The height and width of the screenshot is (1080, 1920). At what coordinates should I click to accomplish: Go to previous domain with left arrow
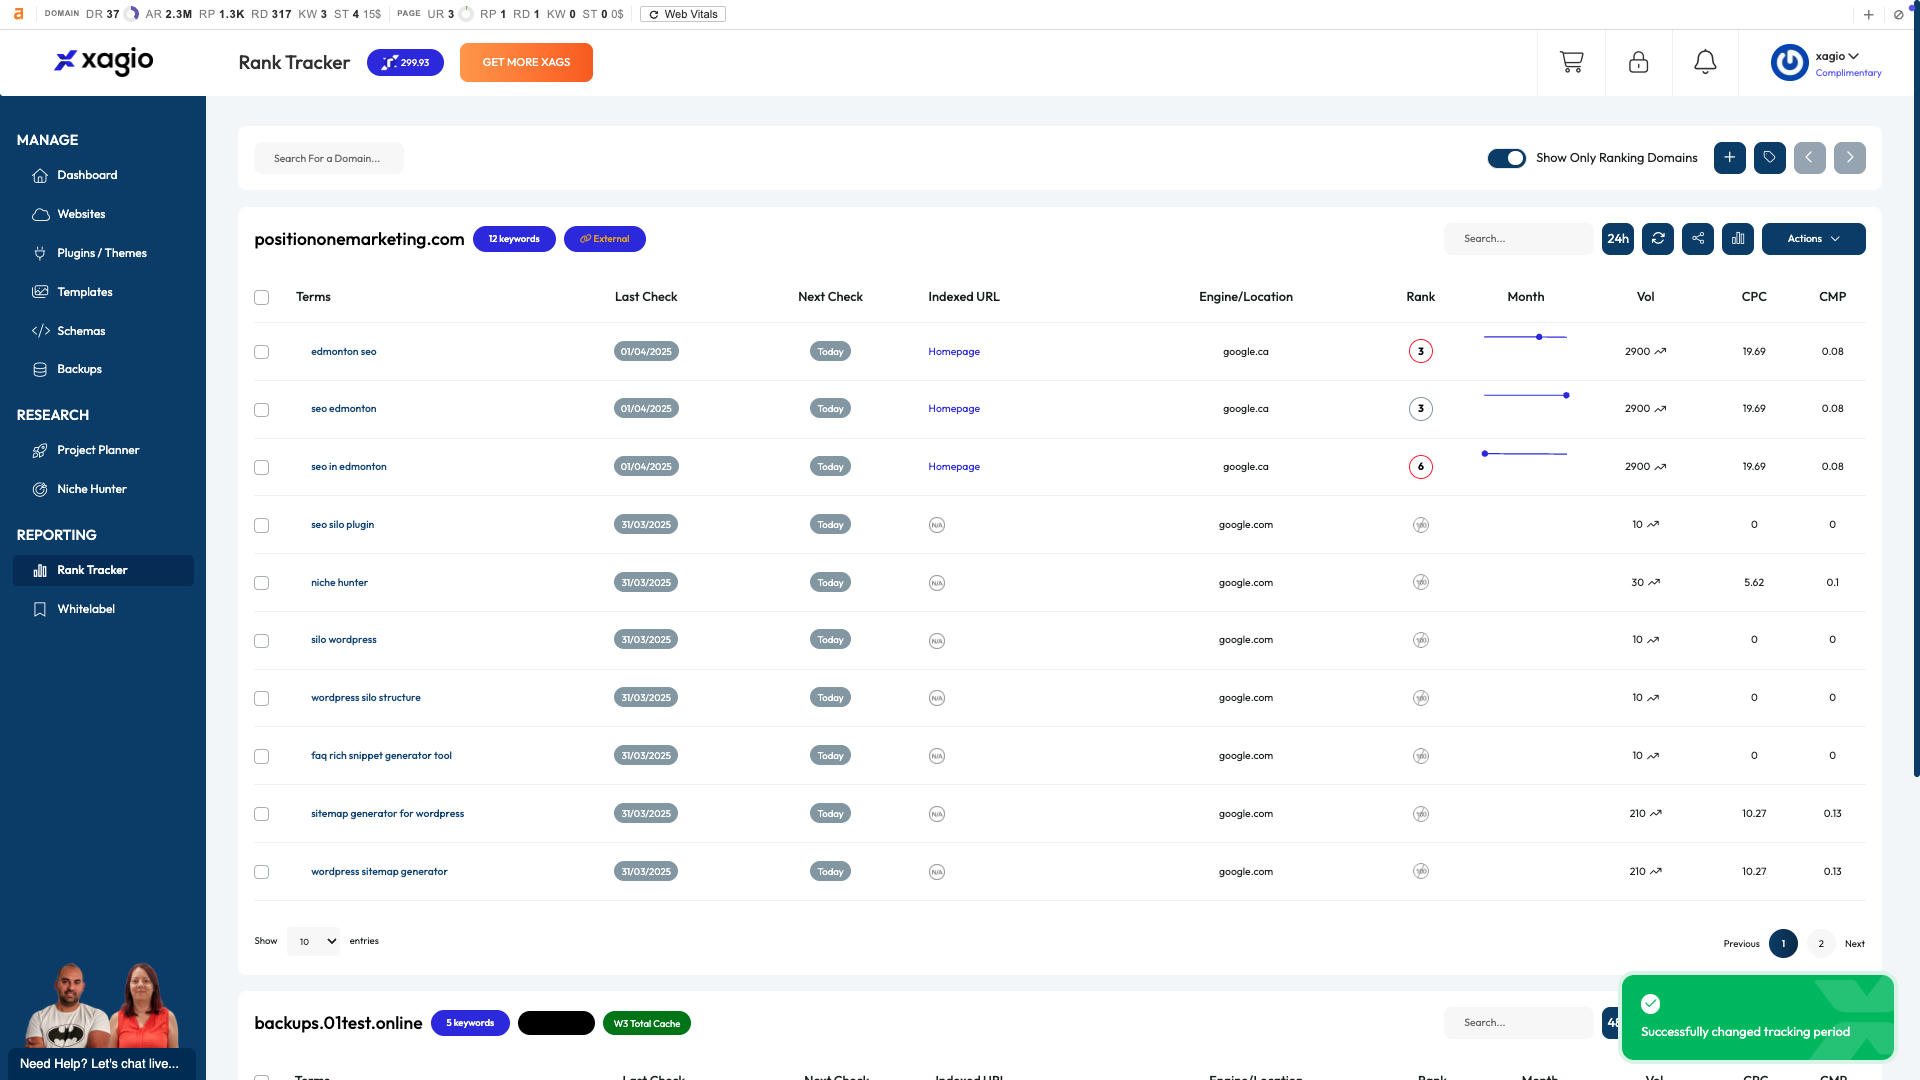(1809, 158)
